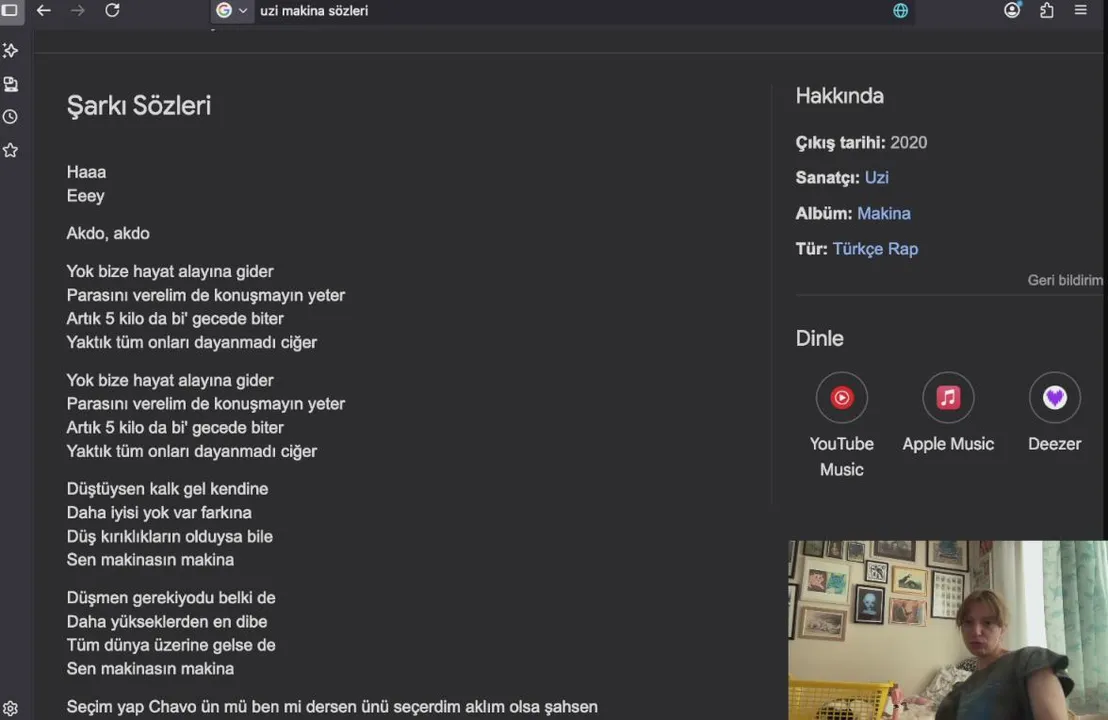Image resolution: width=1108 pixels, height=720 pixels.
Task: Click lyric line Düştüysen kalk gel kendine
Action: 167,489
